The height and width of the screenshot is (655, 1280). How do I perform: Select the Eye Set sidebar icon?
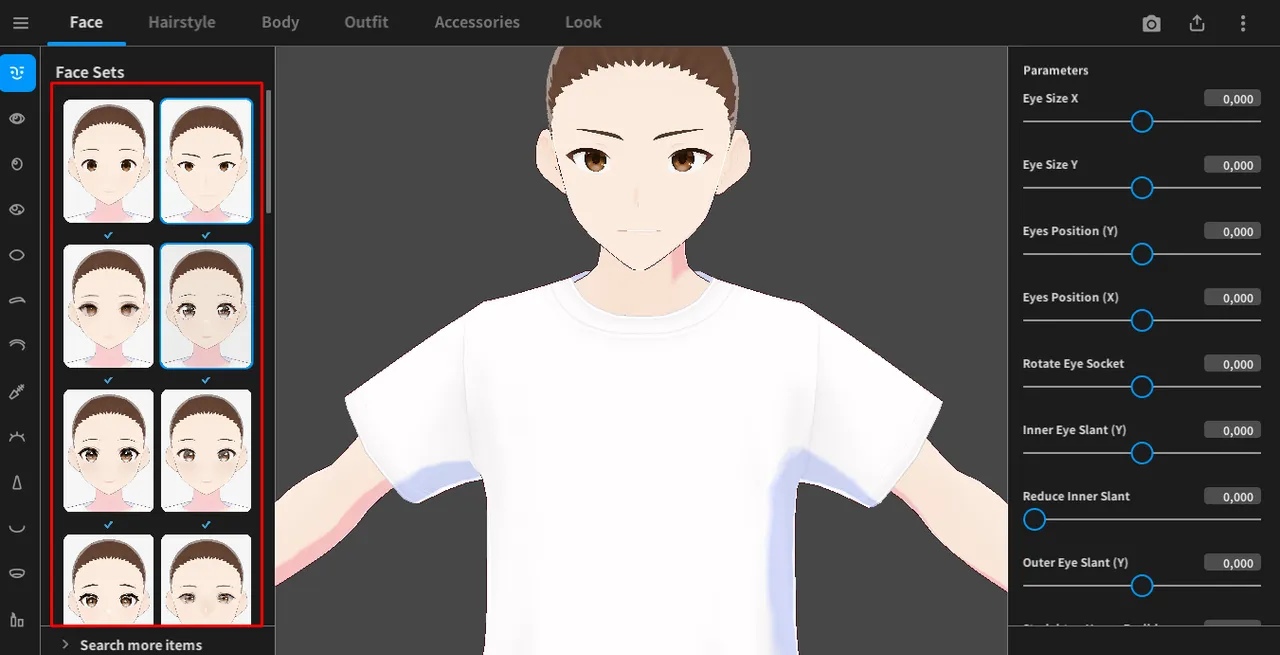point(17,119)
